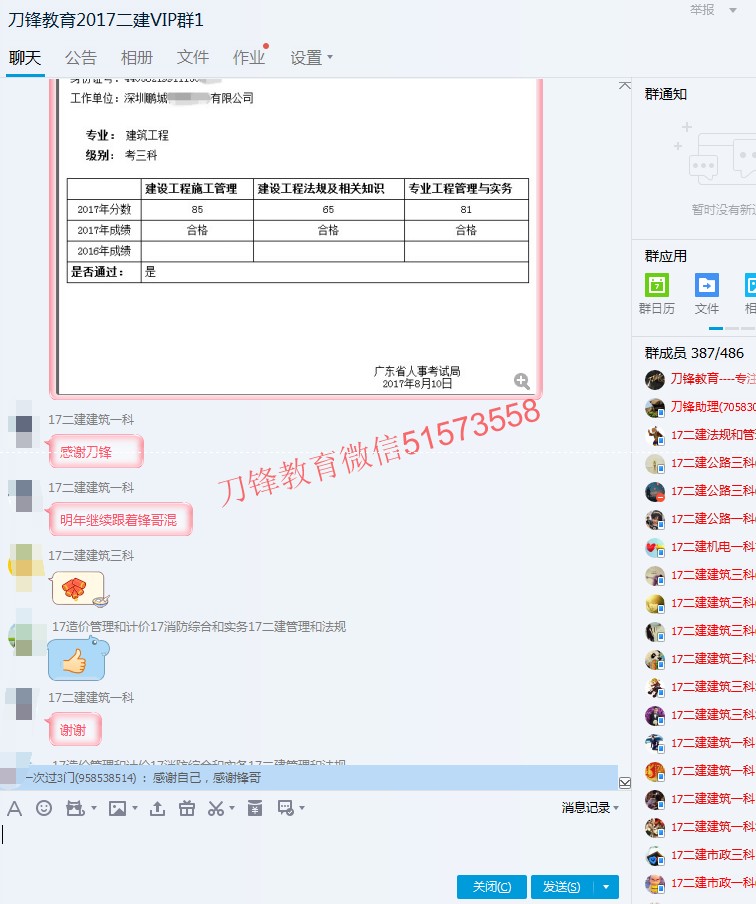Image resolution: width=756 pixels, height=904 pixels.
Task: Click the 明年继续跟着锋哥混 message bubble
Action: coord(119,519)
